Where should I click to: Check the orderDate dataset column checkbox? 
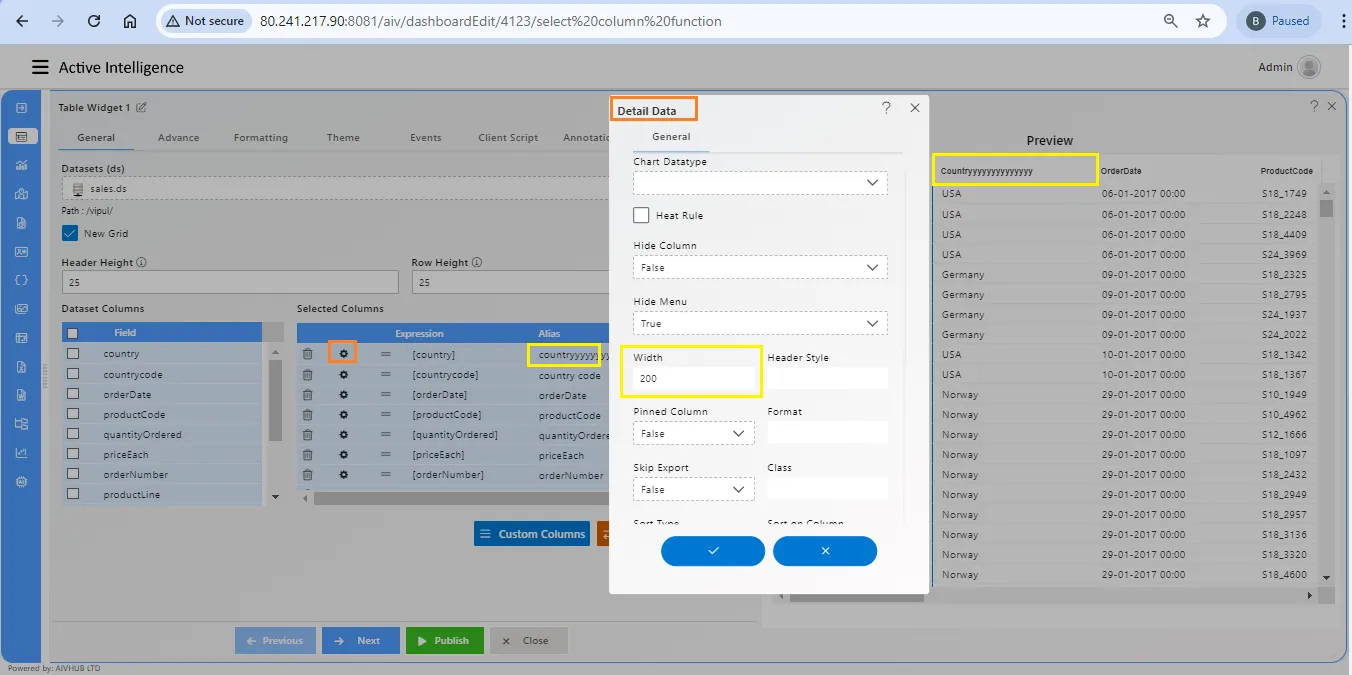[72, 394]
